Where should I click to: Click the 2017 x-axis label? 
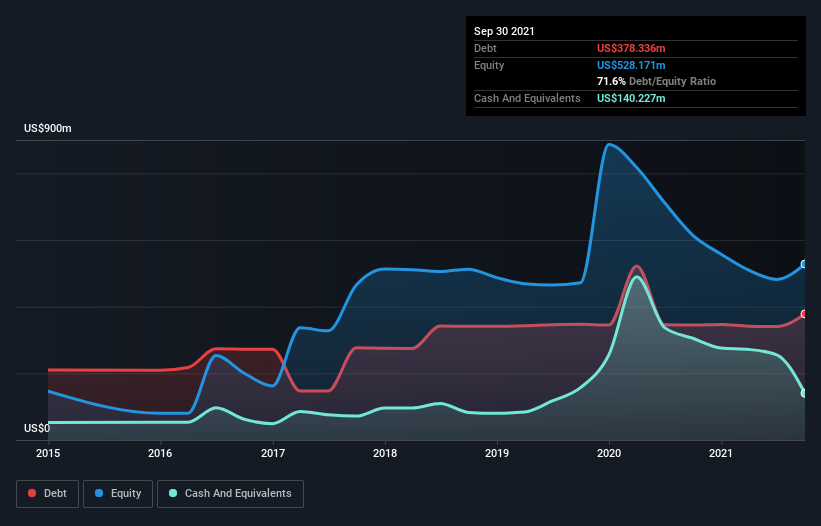click(273, 453)
